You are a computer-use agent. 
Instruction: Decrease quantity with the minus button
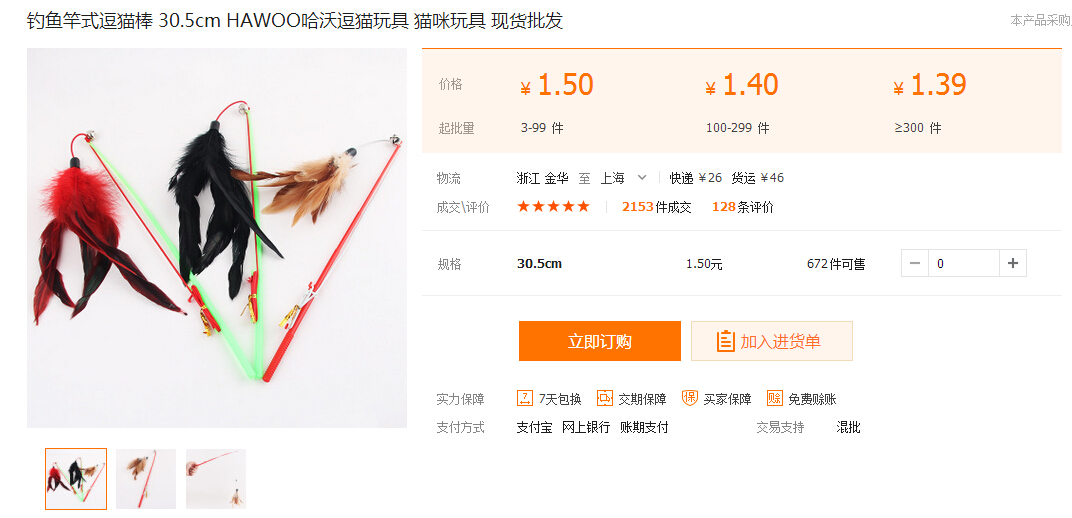[915, 263]
